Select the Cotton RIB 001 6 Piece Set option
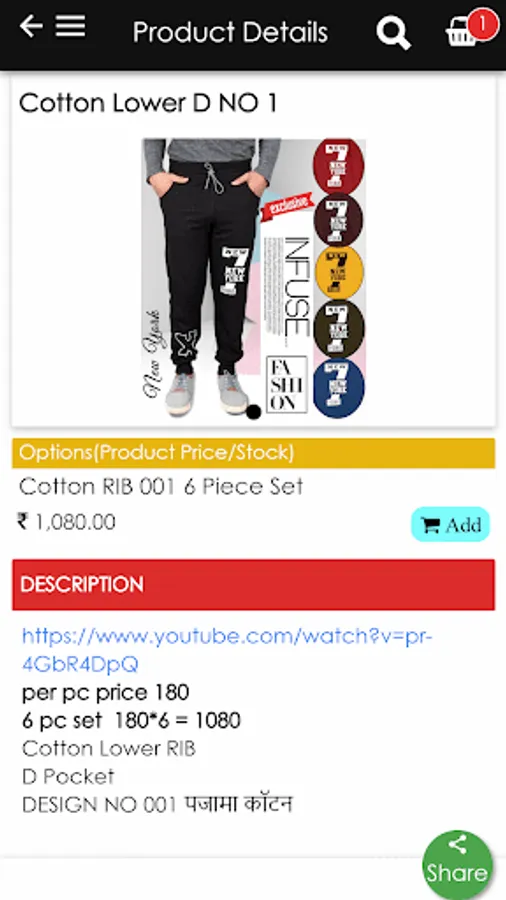 pos(161,487)
